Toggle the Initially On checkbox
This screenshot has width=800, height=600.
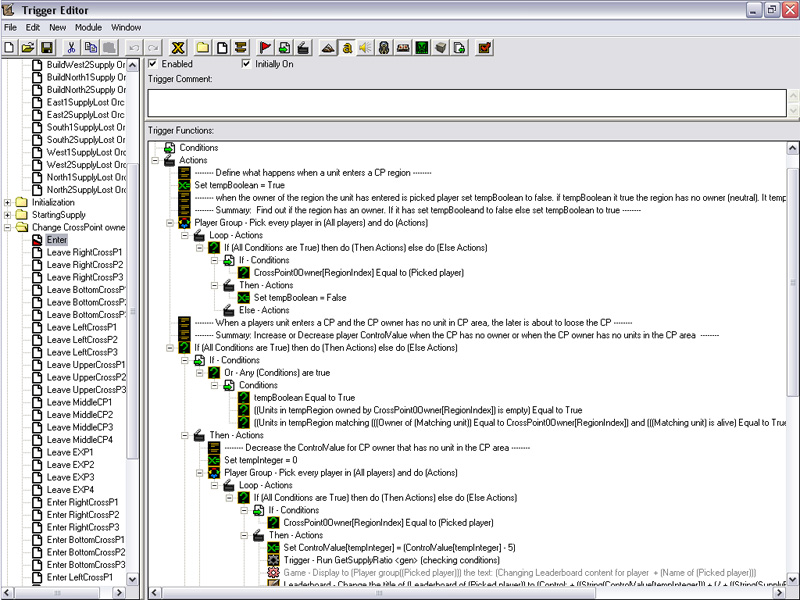[x=246, y=64]
